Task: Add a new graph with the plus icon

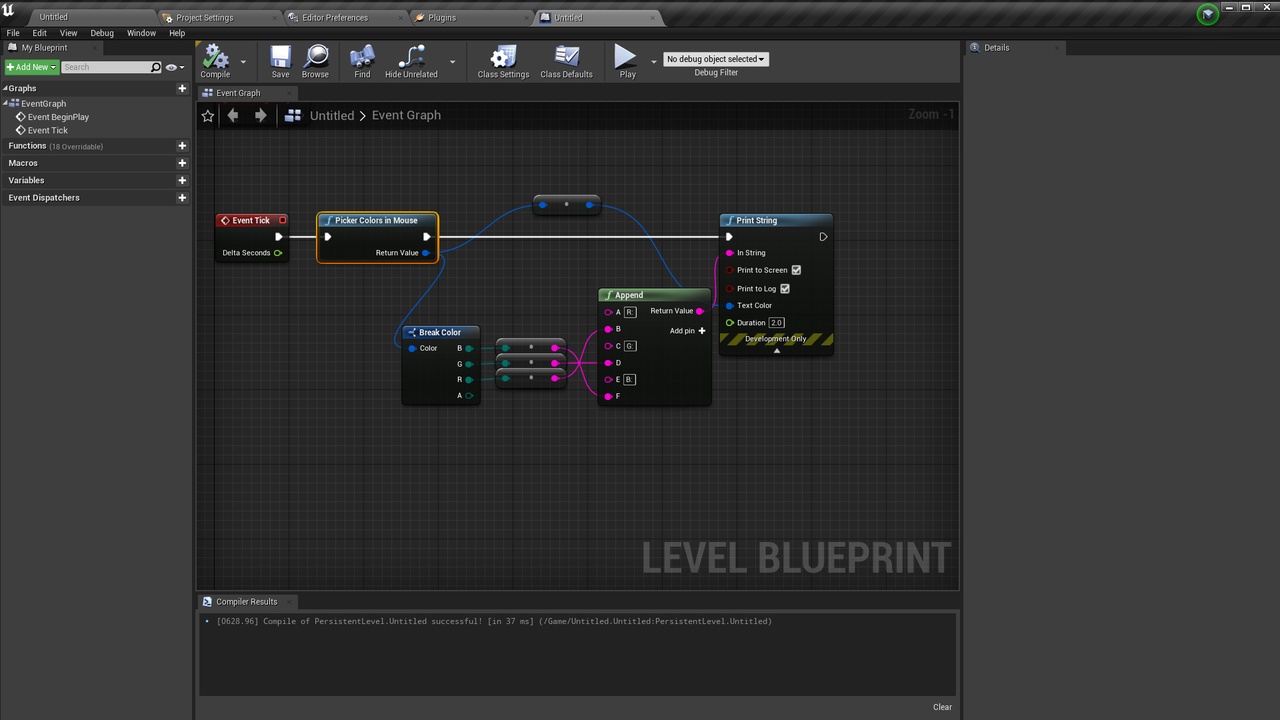Action: coord(182,88)
